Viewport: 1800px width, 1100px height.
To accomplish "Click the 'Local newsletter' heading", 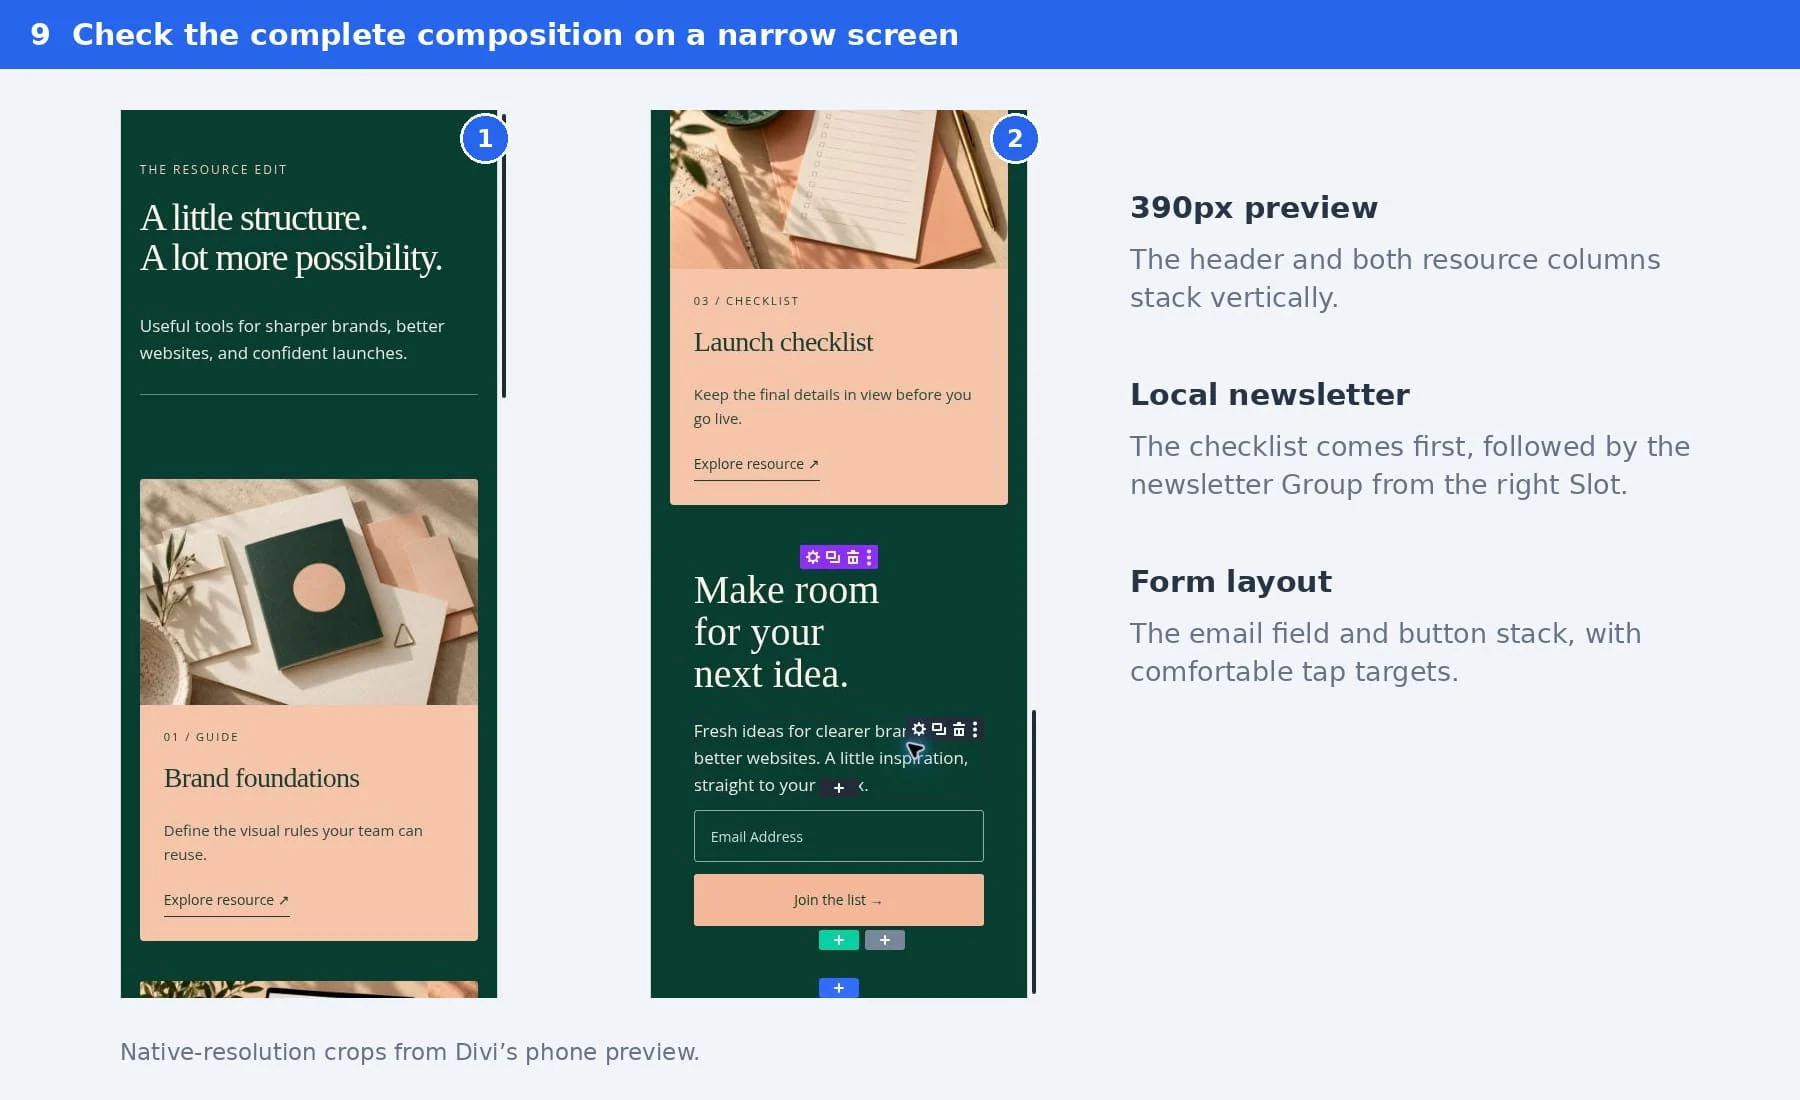I will click(x=1270, y=395).
